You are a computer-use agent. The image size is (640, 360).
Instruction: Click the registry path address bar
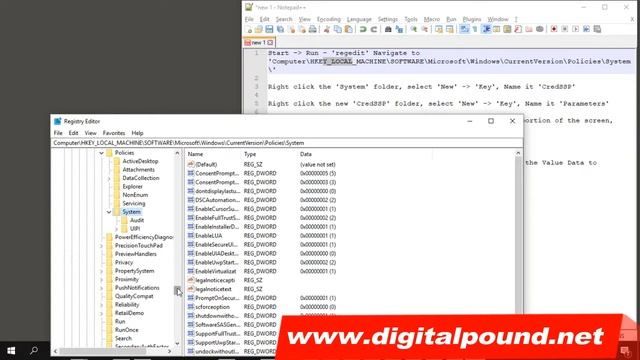tap(287, 143)
